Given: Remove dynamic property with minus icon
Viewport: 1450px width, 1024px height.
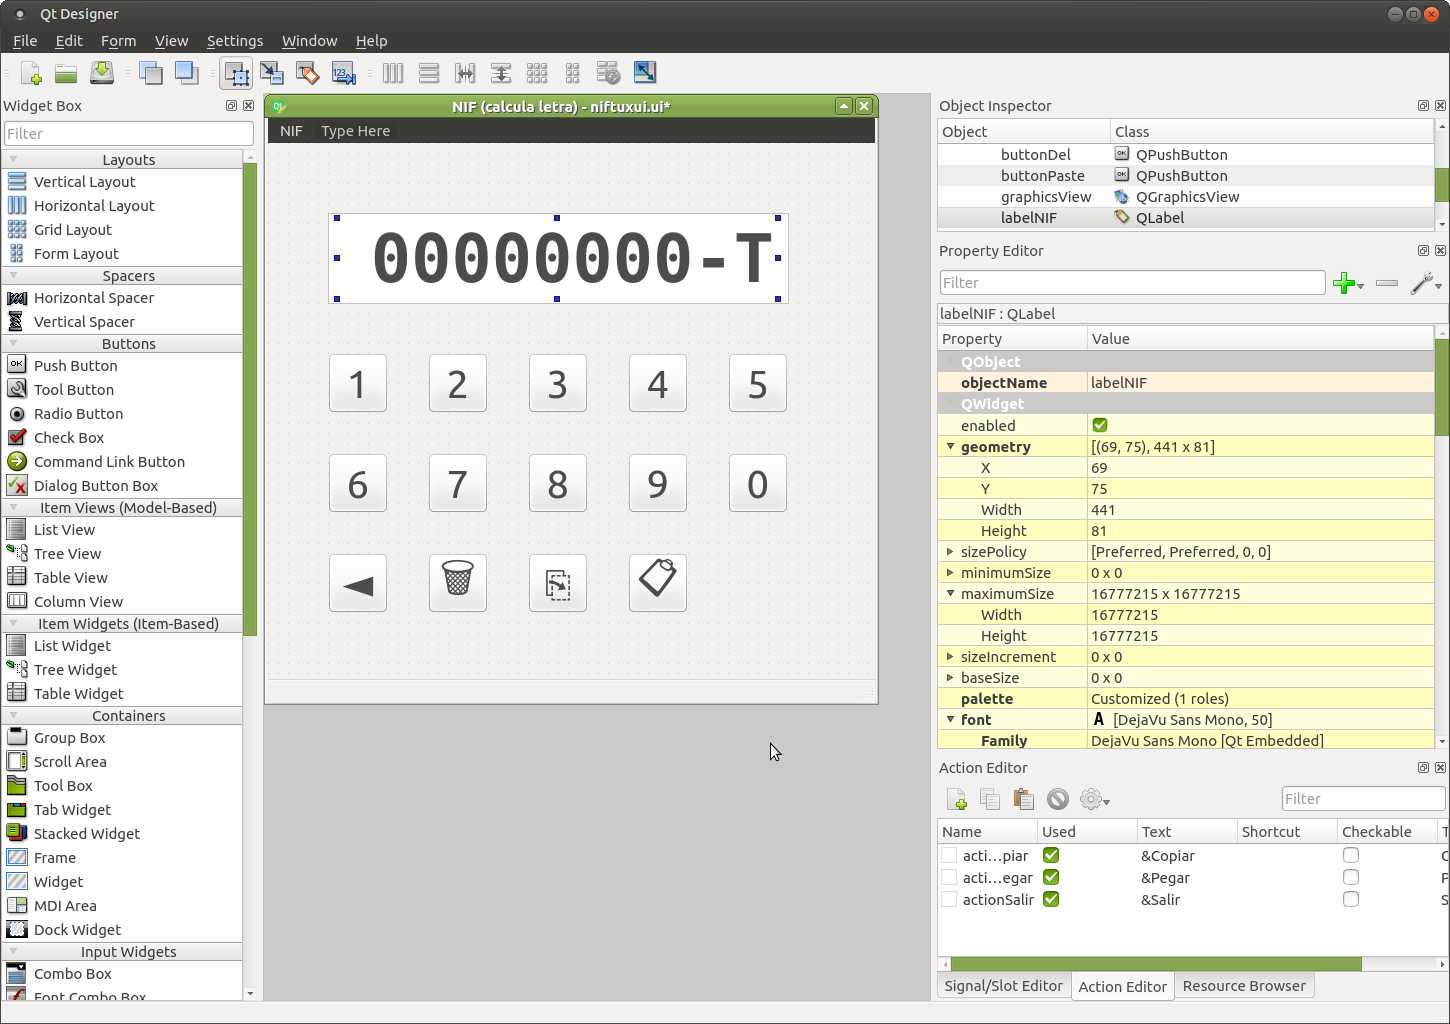Looking at the screenshot, I should pos(1387,283).
